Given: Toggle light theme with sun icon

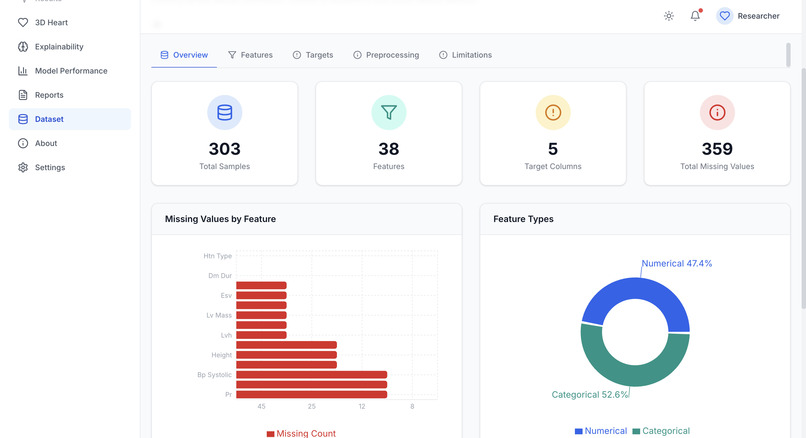Looking at the screenshot, I should coord(669,16).
